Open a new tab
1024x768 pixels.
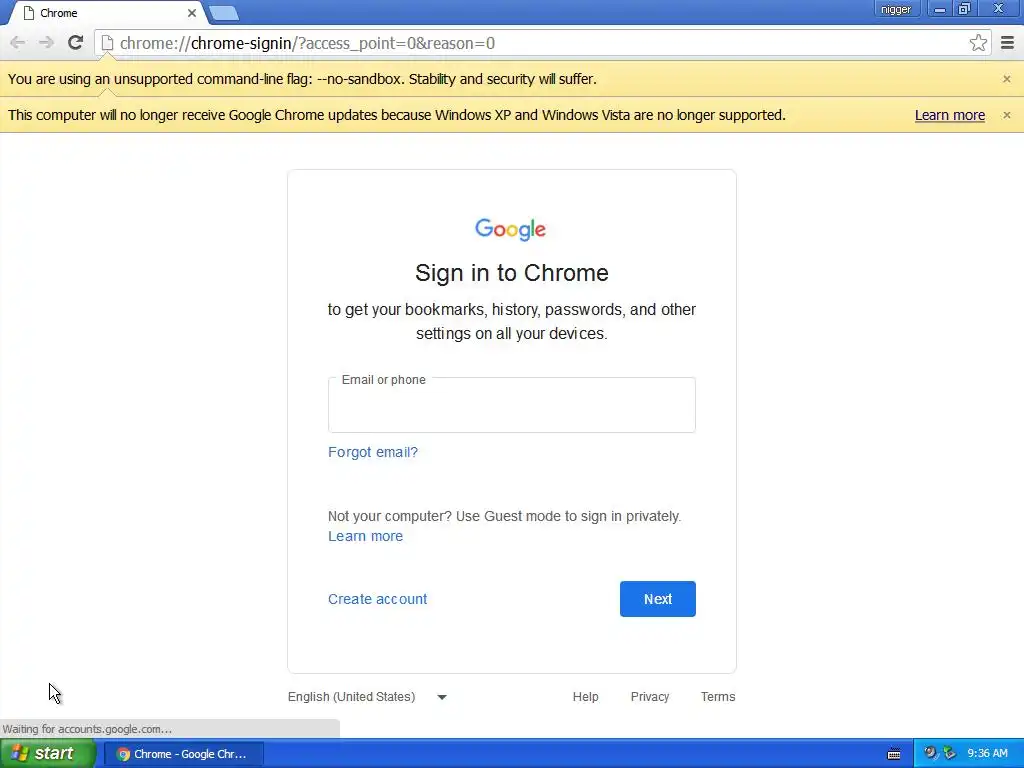[x=224, y=13]
